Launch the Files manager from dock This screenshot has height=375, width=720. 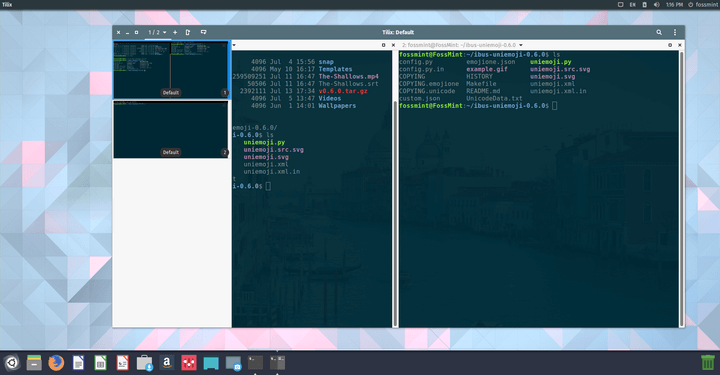[34, 363]
